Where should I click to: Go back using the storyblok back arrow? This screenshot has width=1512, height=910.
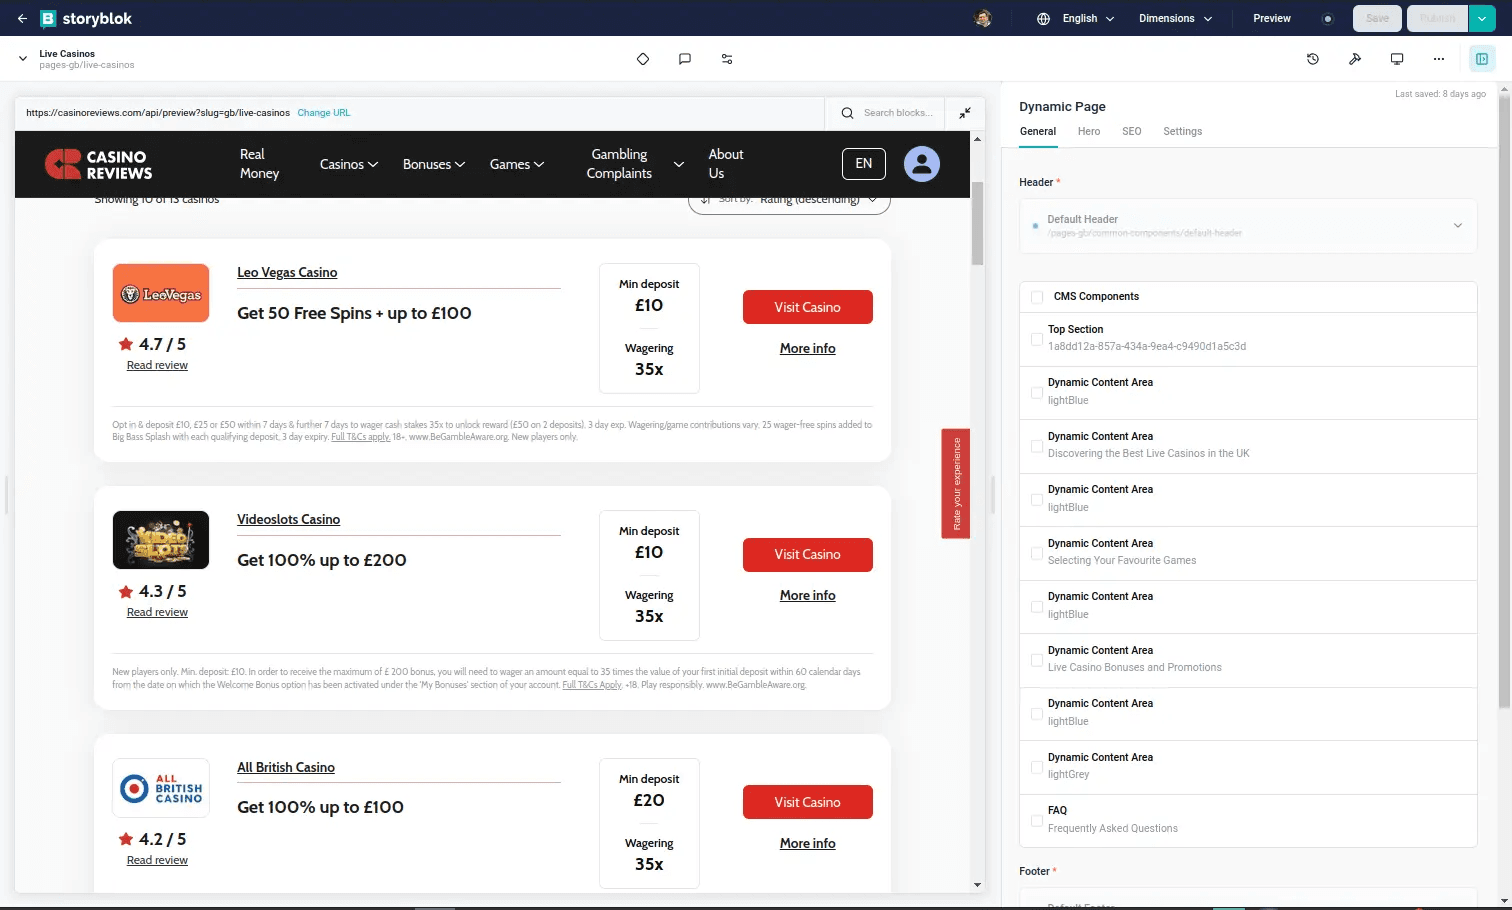click(x=22, y=18)
